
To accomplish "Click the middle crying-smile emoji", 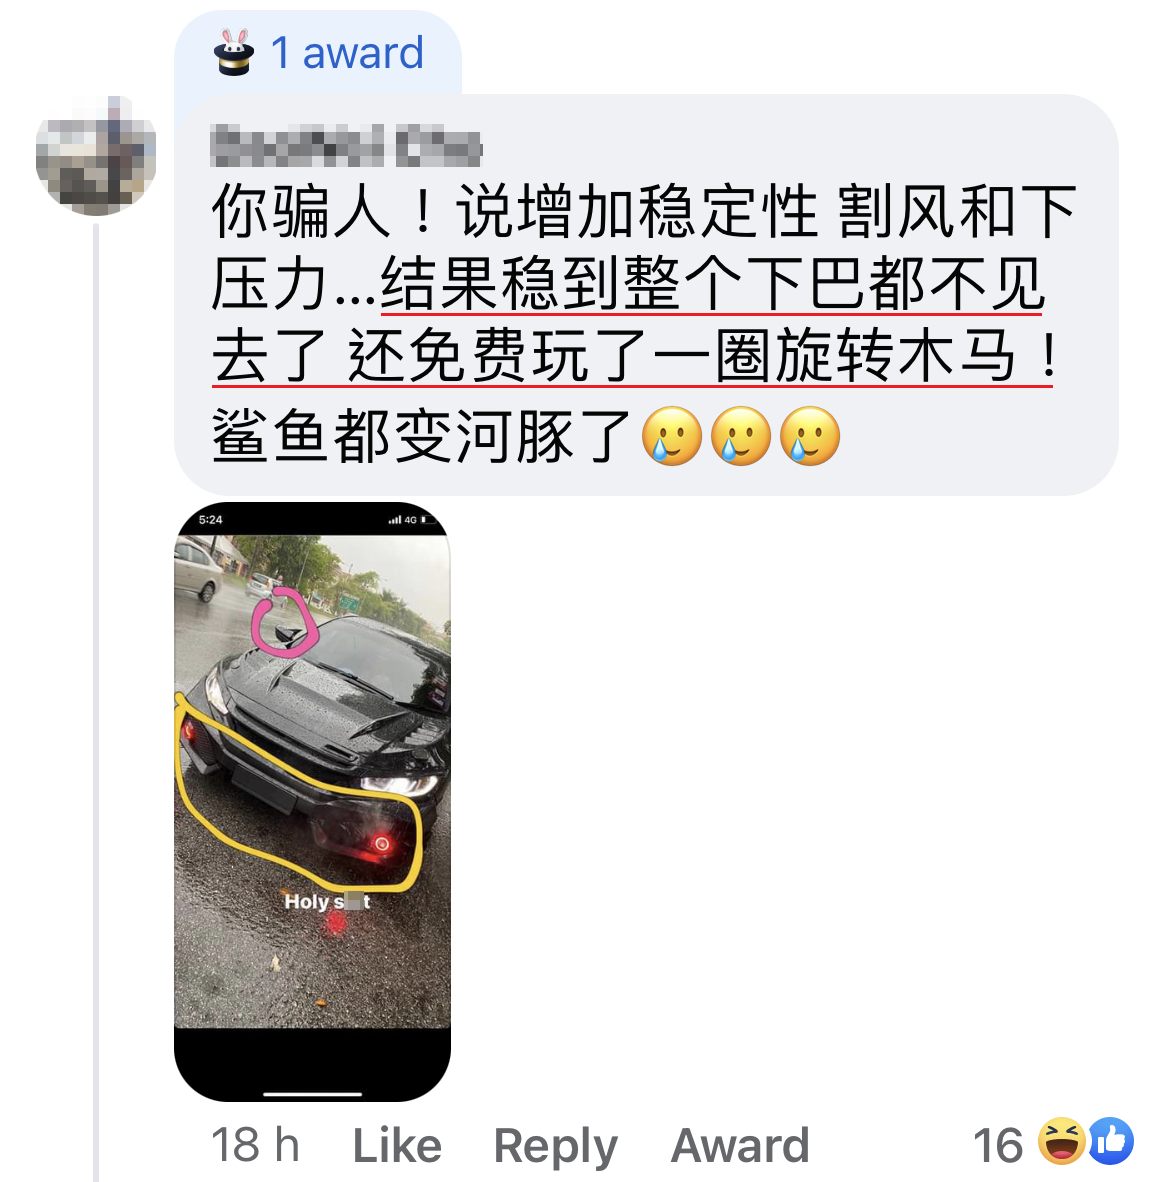I will pyautogui.click(x=741, y=436).
